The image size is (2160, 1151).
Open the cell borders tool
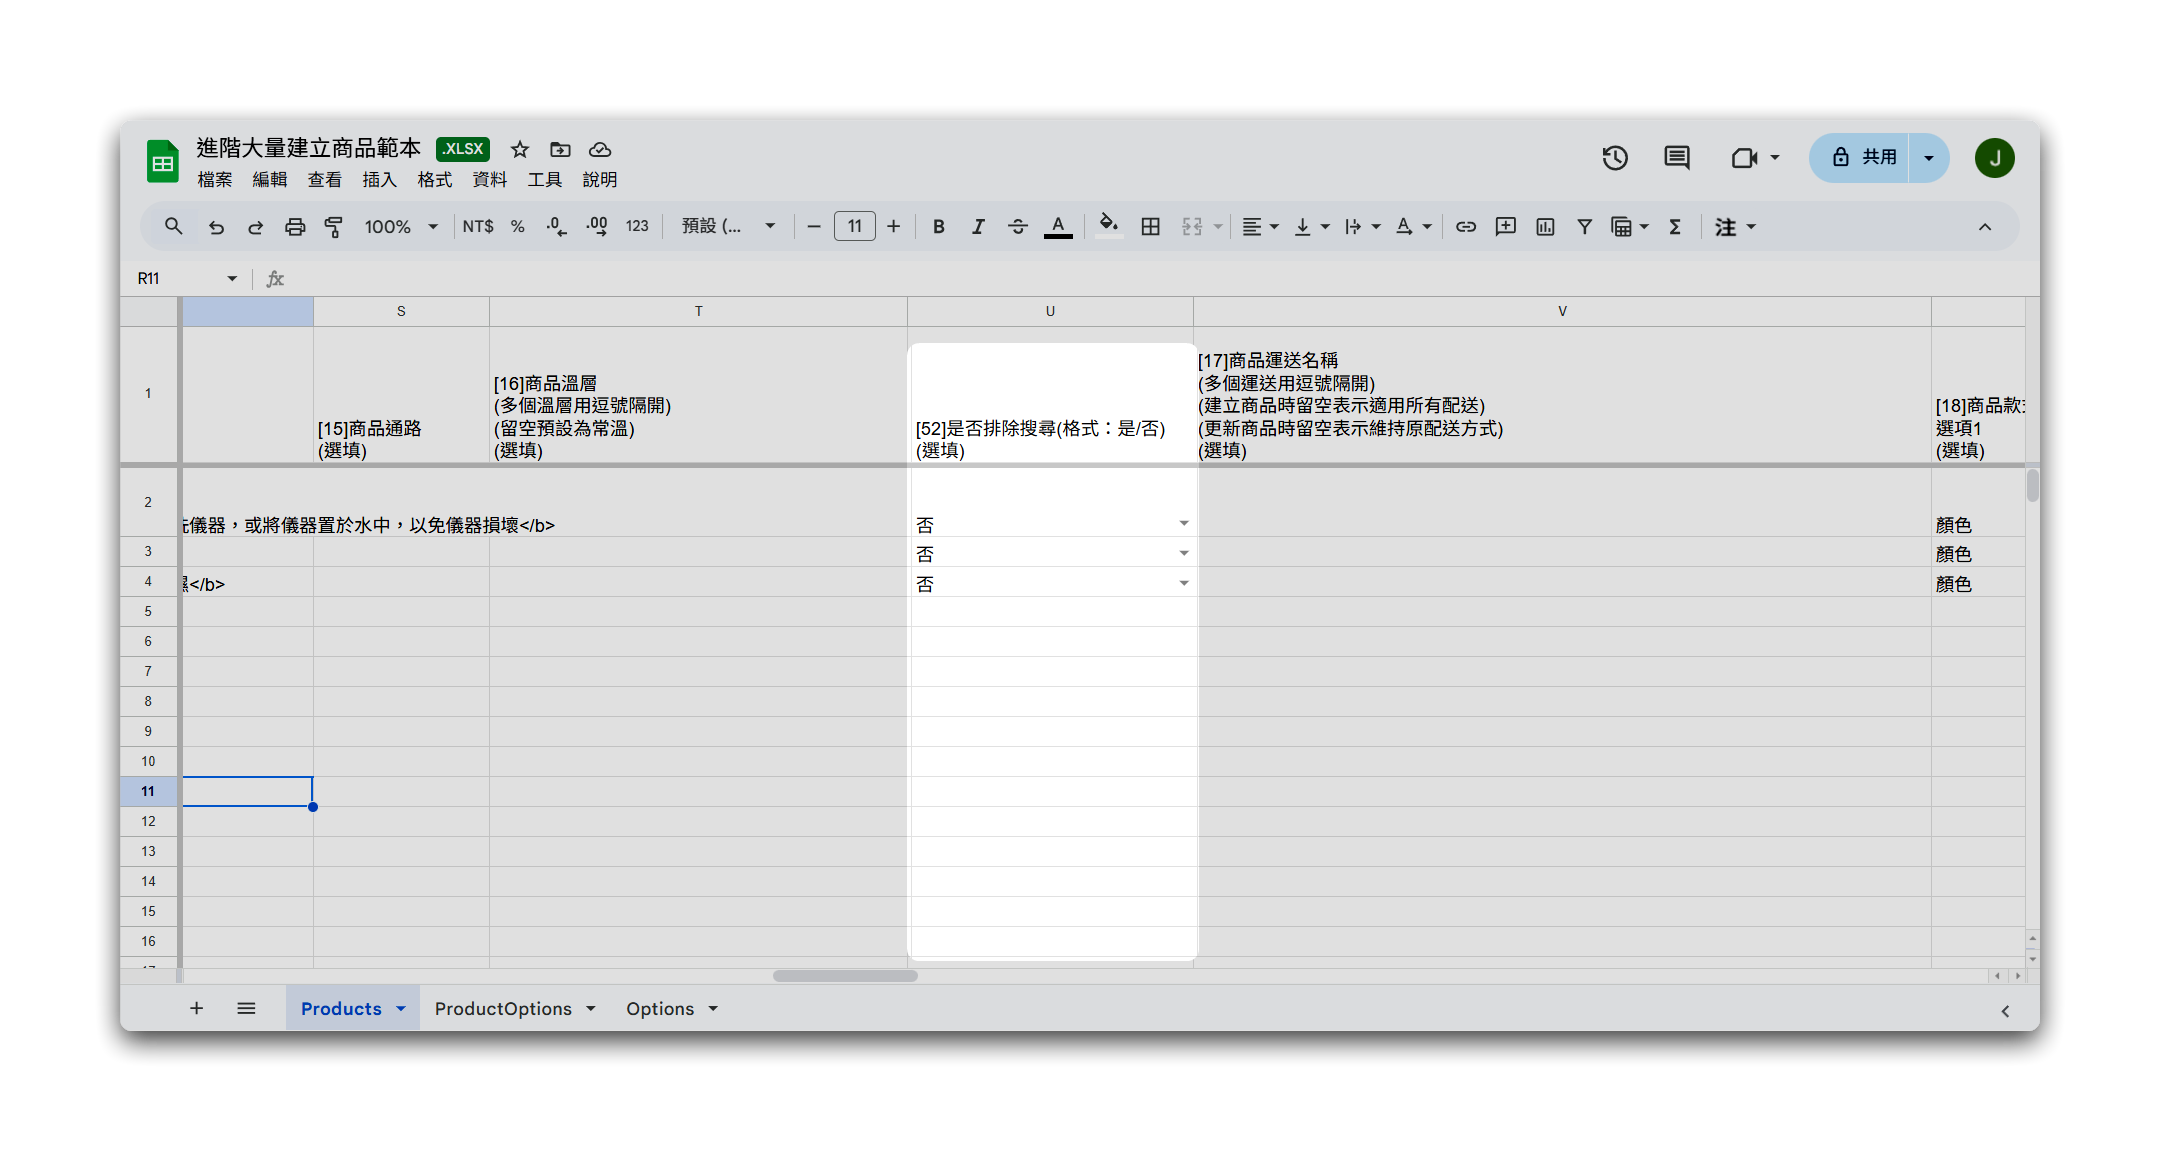(x=1150, y=227)
